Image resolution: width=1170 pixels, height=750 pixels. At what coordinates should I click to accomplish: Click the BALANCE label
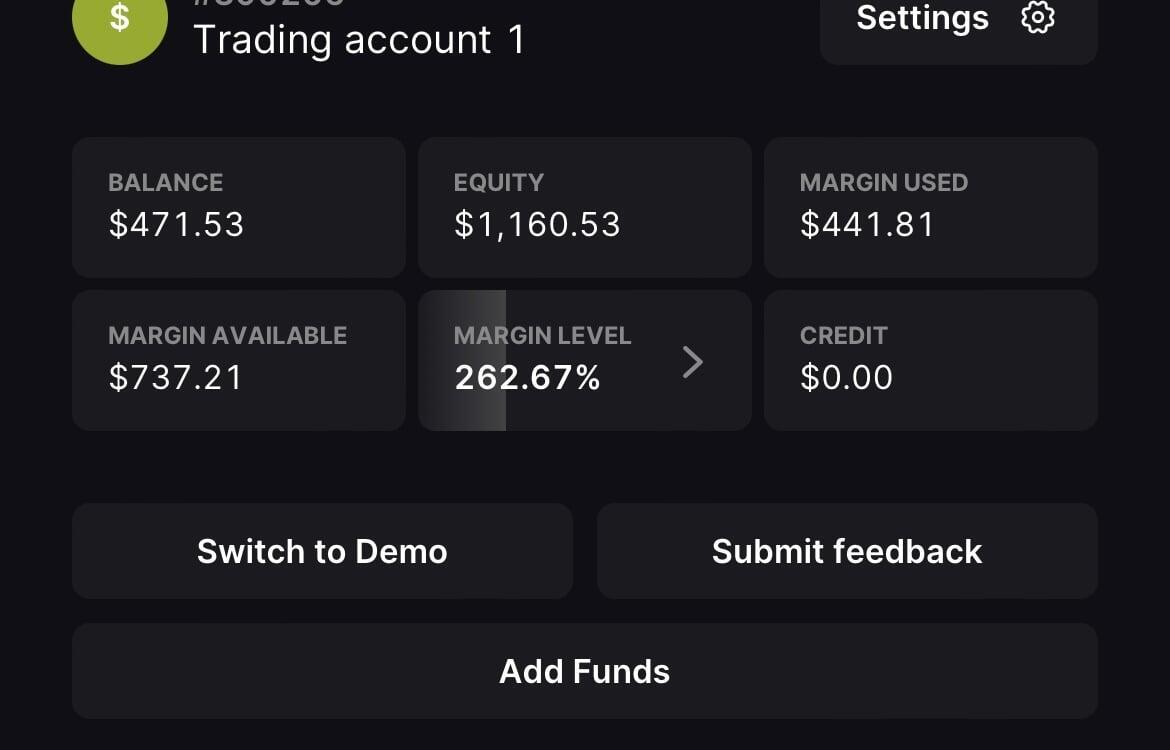coord(166,182)
